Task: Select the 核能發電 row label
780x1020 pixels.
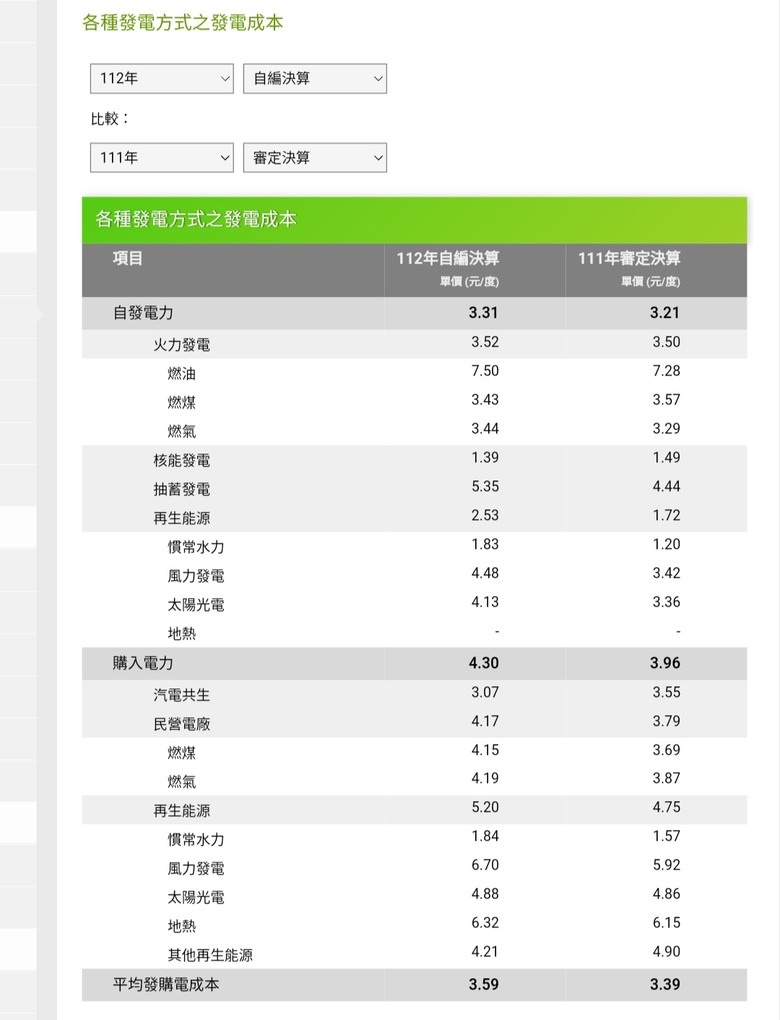Action: pos(182,461)
